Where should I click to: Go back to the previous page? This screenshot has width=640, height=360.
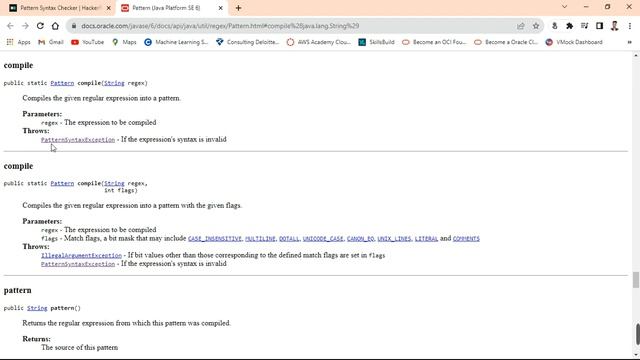tap(10, 26)
